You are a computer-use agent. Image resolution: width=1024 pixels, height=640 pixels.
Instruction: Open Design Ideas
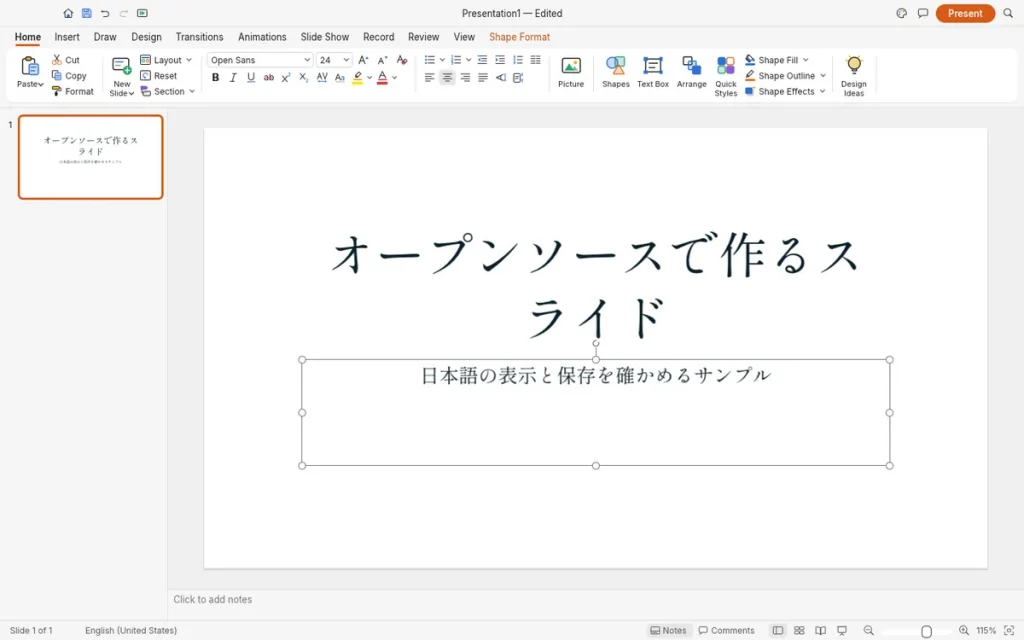pyautogui.click(x=854, y=76)
